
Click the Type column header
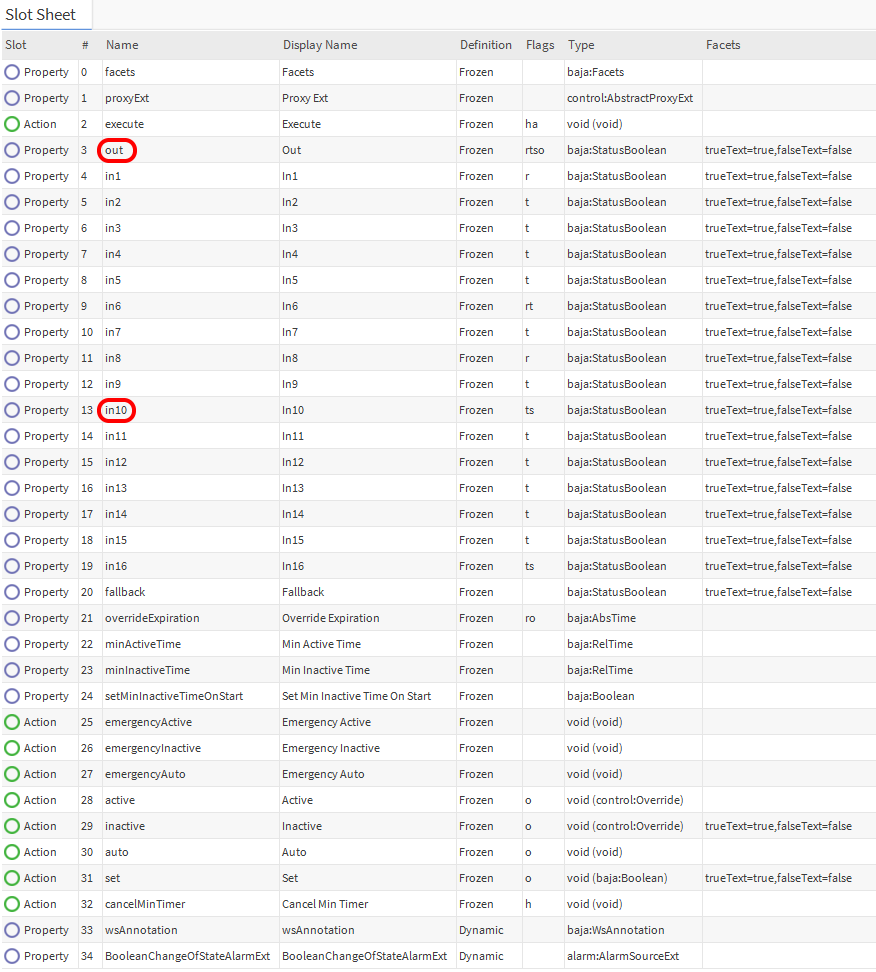point(581,45)
